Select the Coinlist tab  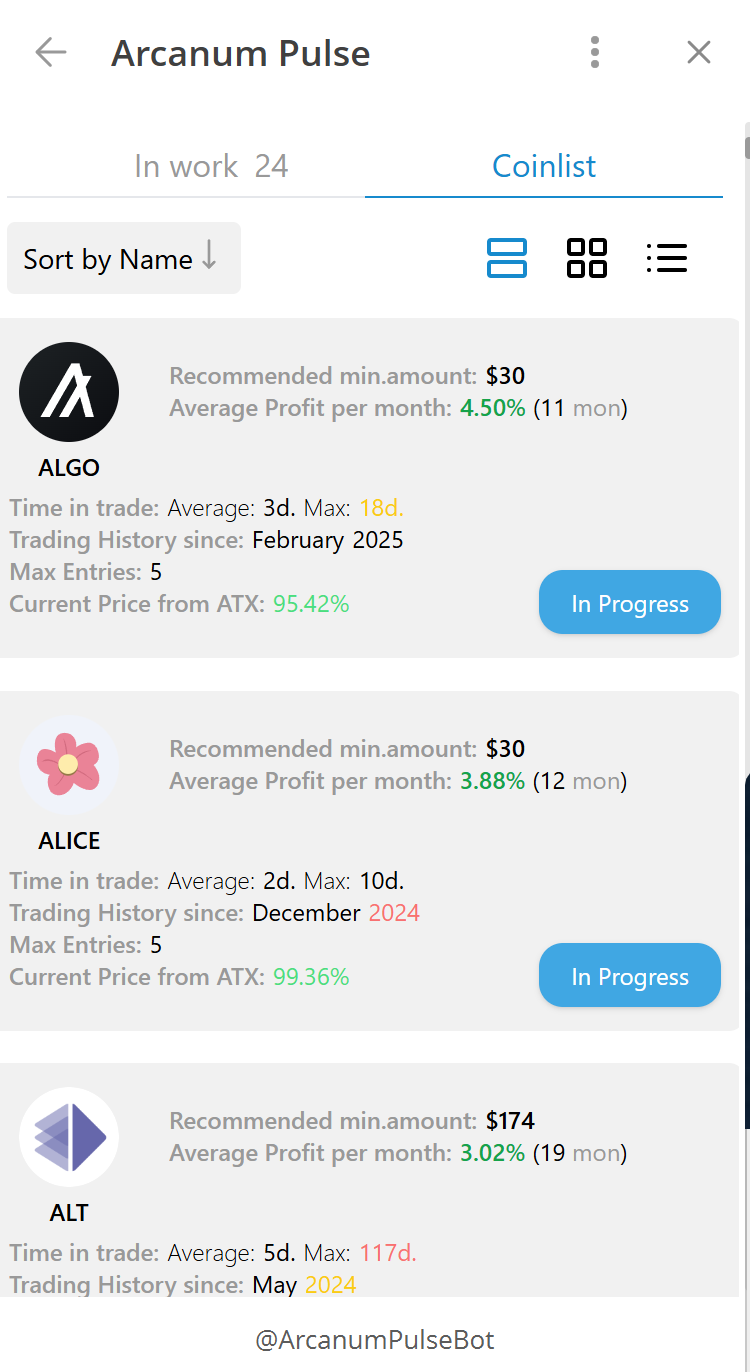click(x=544, y=166)
